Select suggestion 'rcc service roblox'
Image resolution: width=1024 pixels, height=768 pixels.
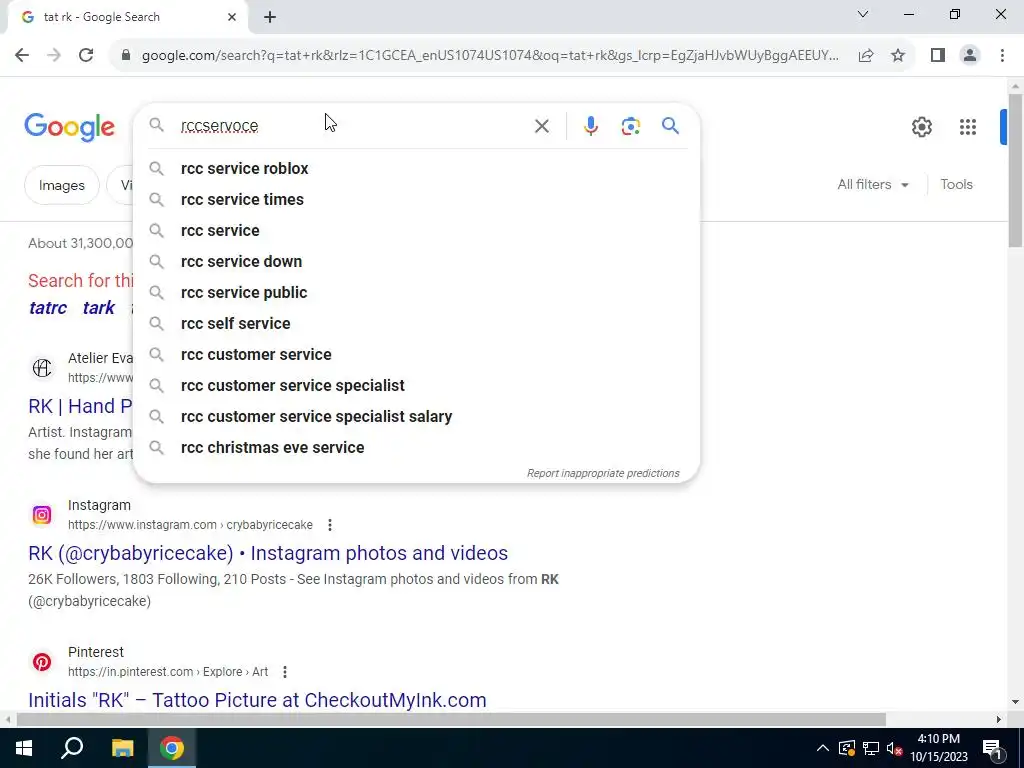coord(416,168)
